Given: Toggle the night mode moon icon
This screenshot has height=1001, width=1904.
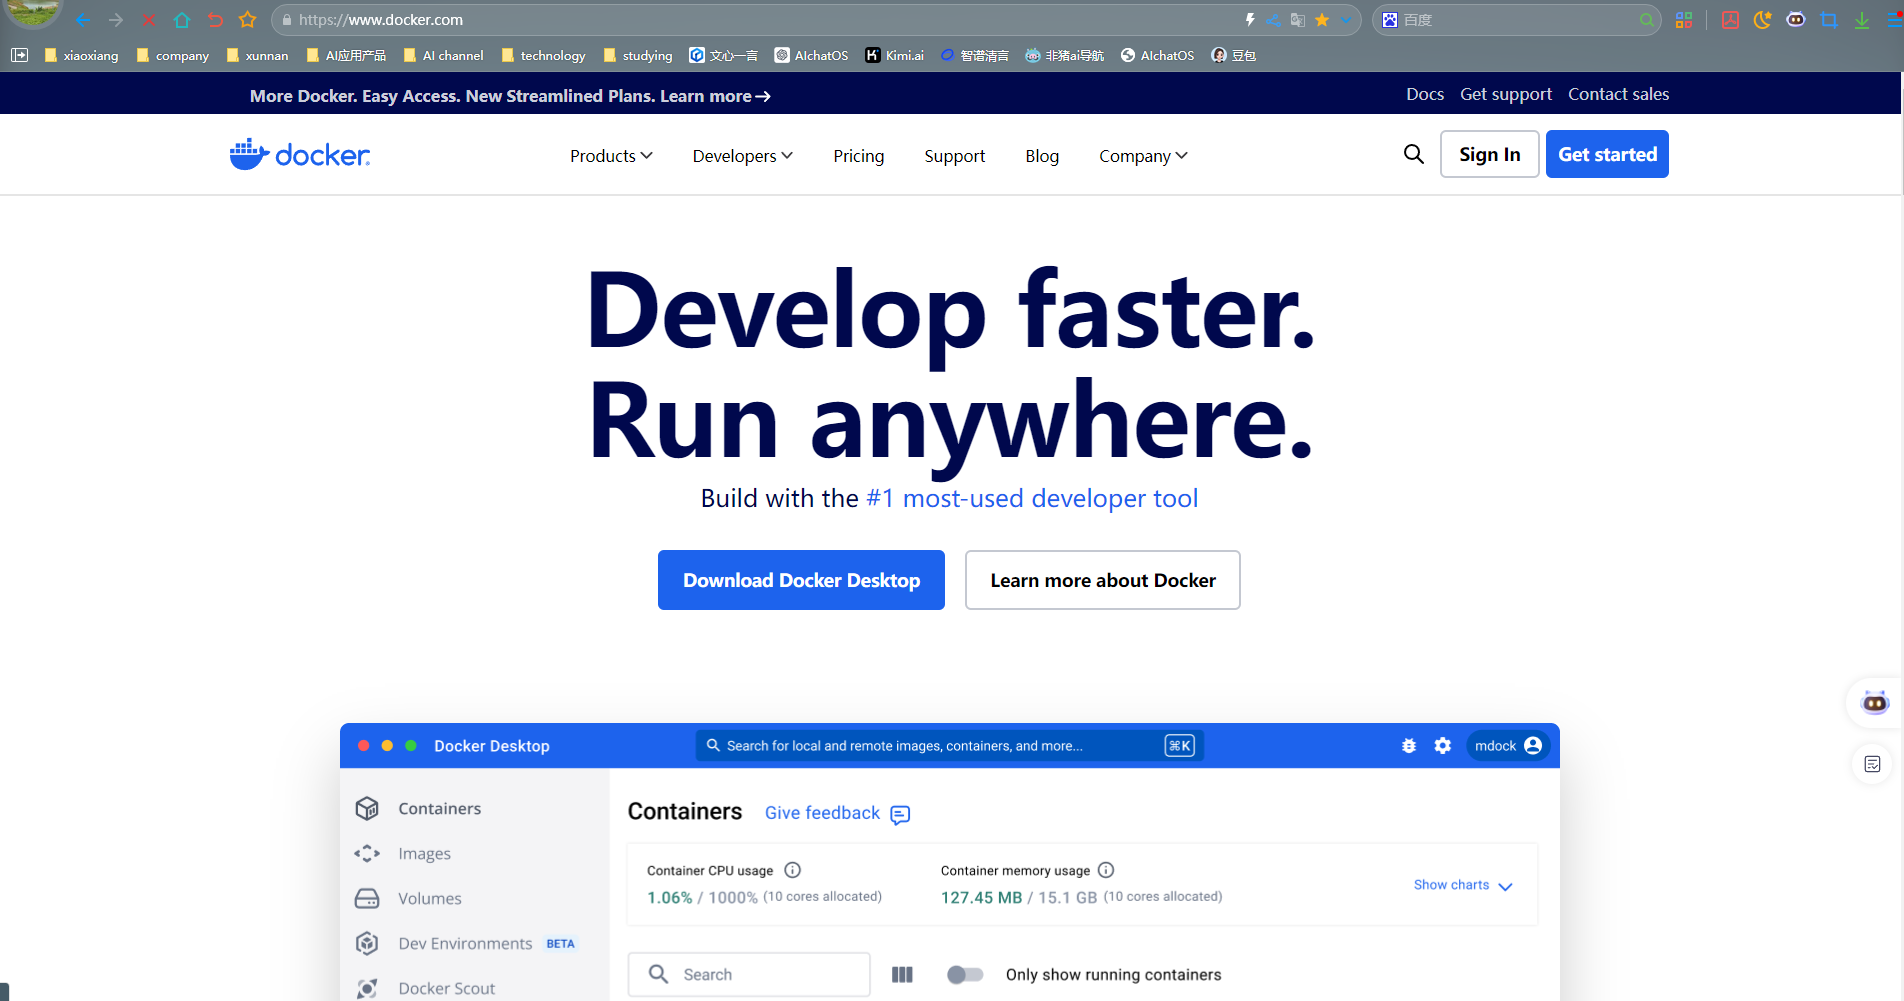Looking at the screenshot, I should [1763, 20].
